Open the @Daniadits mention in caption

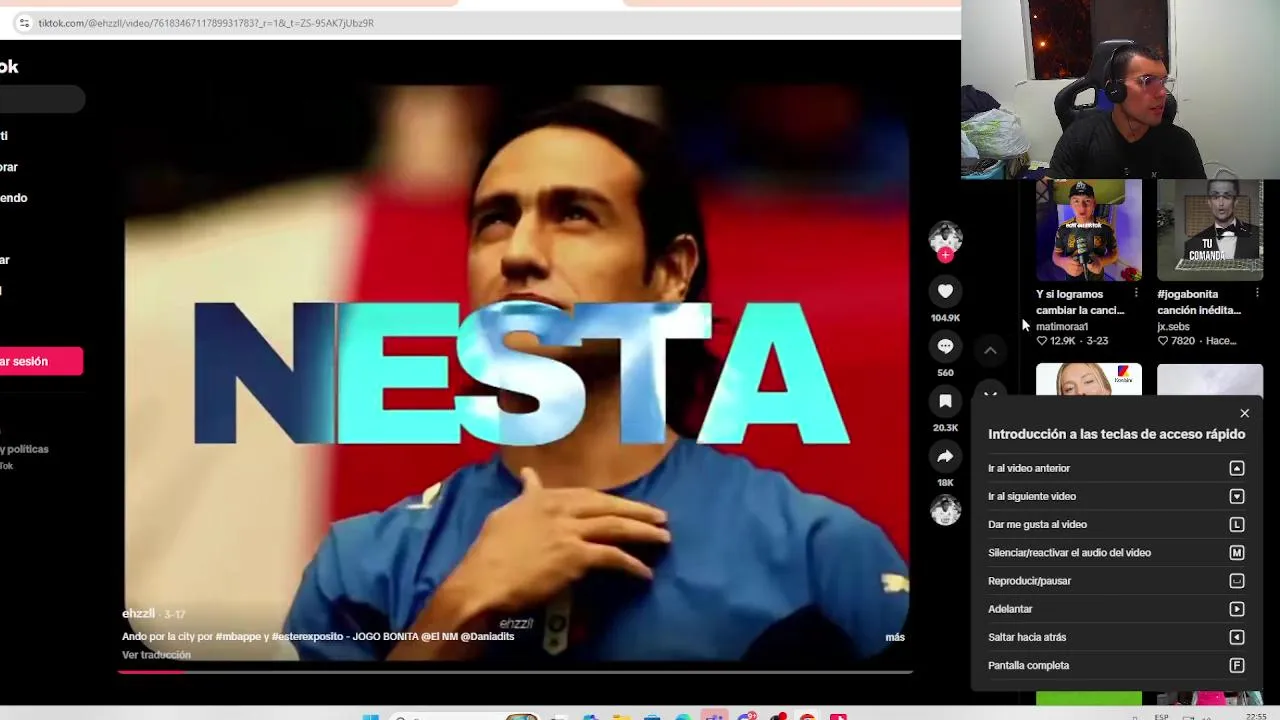487,636
